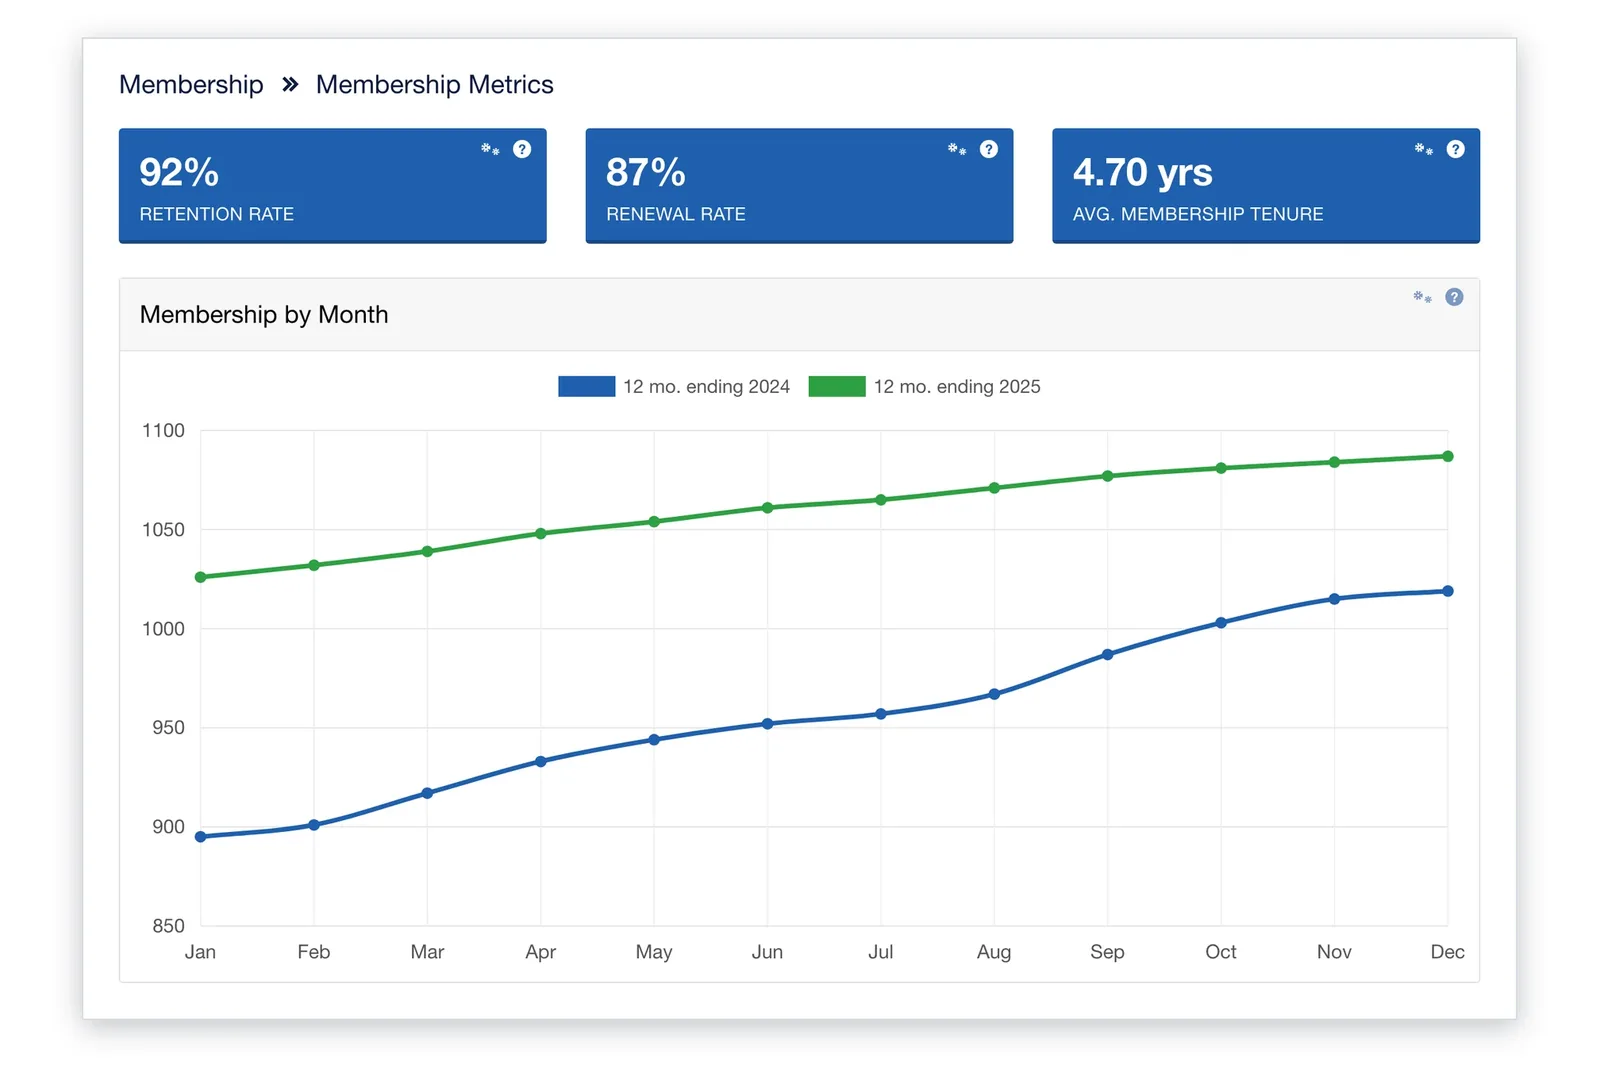Viewport: 1600px width, 1067px height.
Task: Click the 4.70 yrs tenure value
Action: tap(1142, 172)
